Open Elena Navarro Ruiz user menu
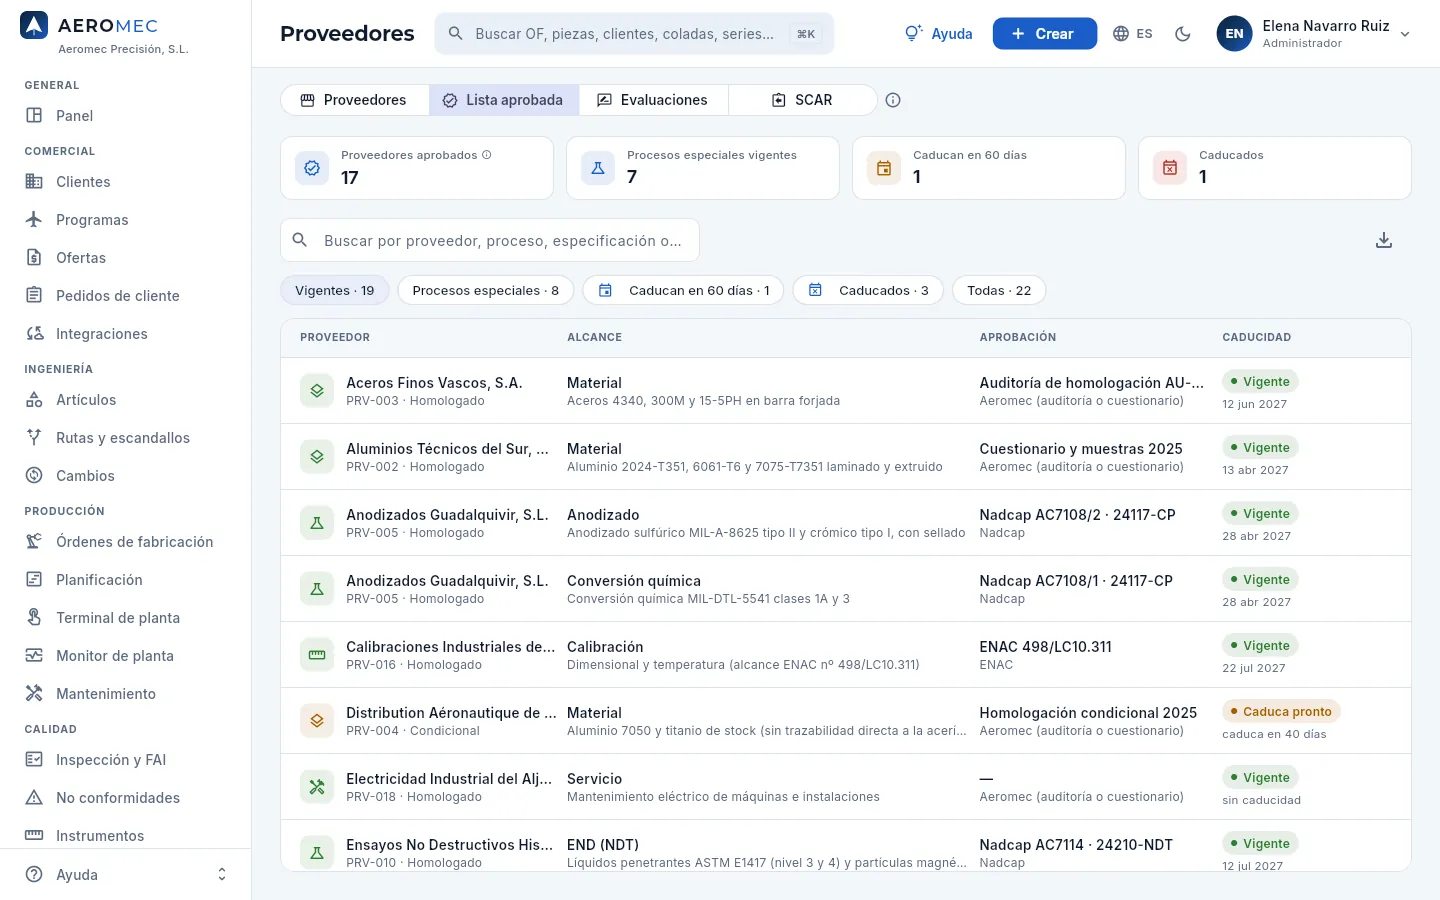Viewport: 1440px width, 900px height. click(x=1314, y=34)
